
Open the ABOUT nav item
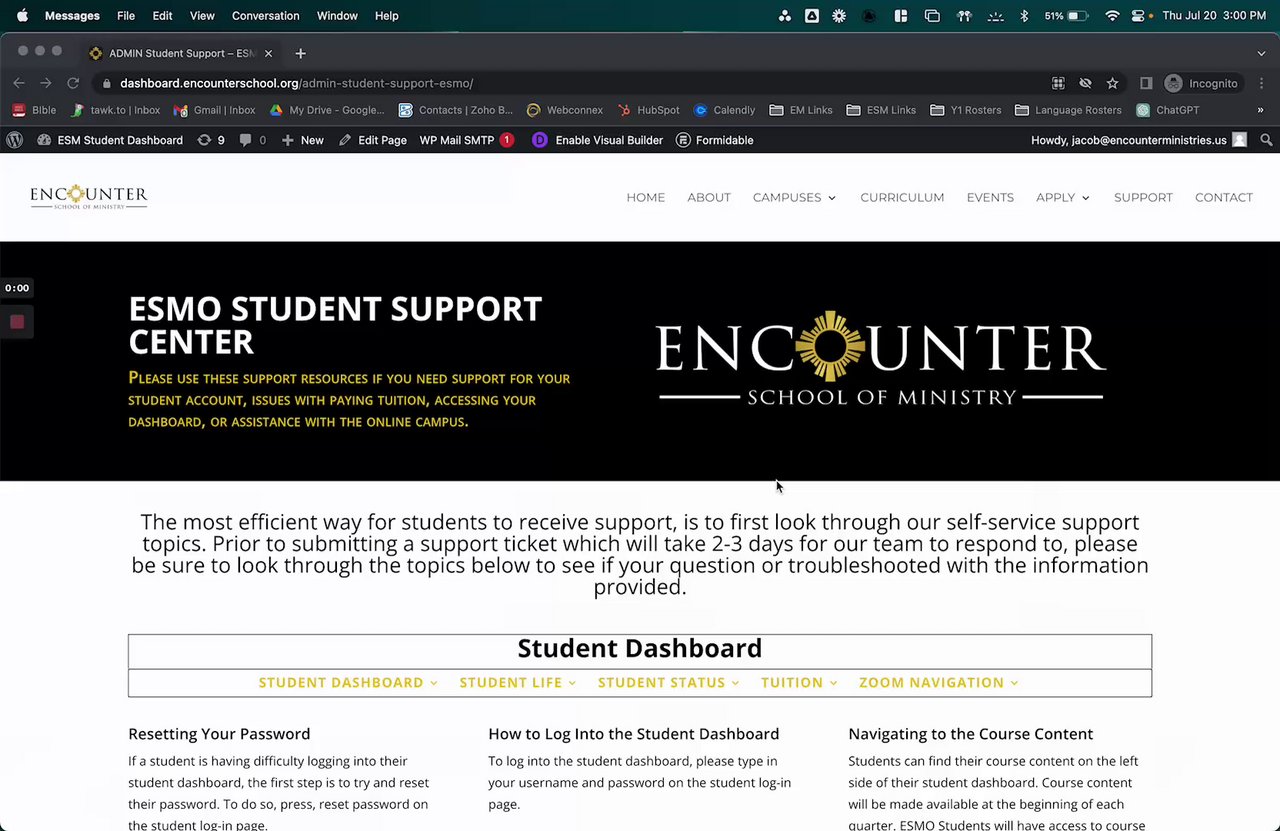tap(709, 197)
